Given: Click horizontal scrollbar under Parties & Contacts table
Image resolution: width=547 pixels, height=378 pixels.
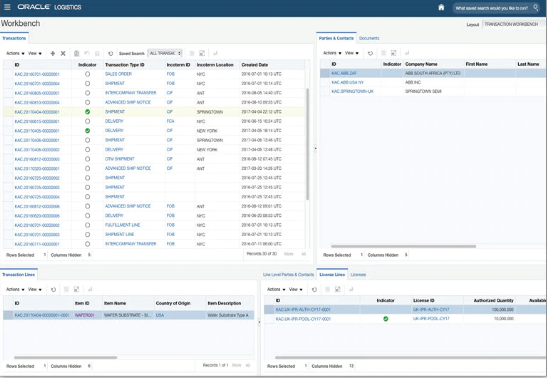Looking at the screenshot, I should click(x=403, y=246).
